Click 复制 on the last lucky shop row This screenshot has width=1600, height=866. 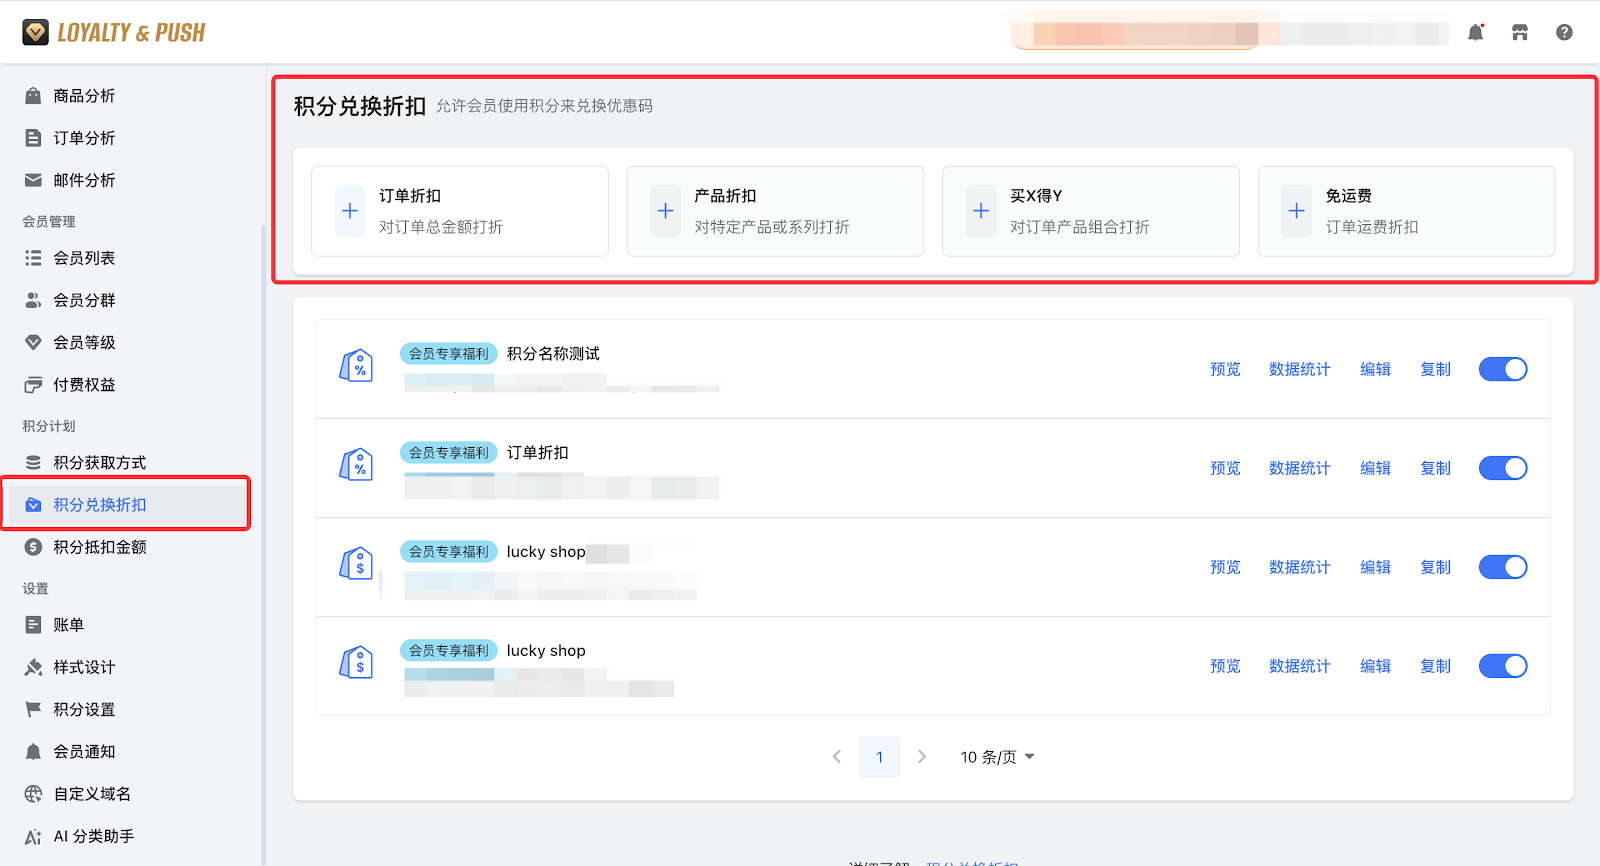tap(1435, 666)
